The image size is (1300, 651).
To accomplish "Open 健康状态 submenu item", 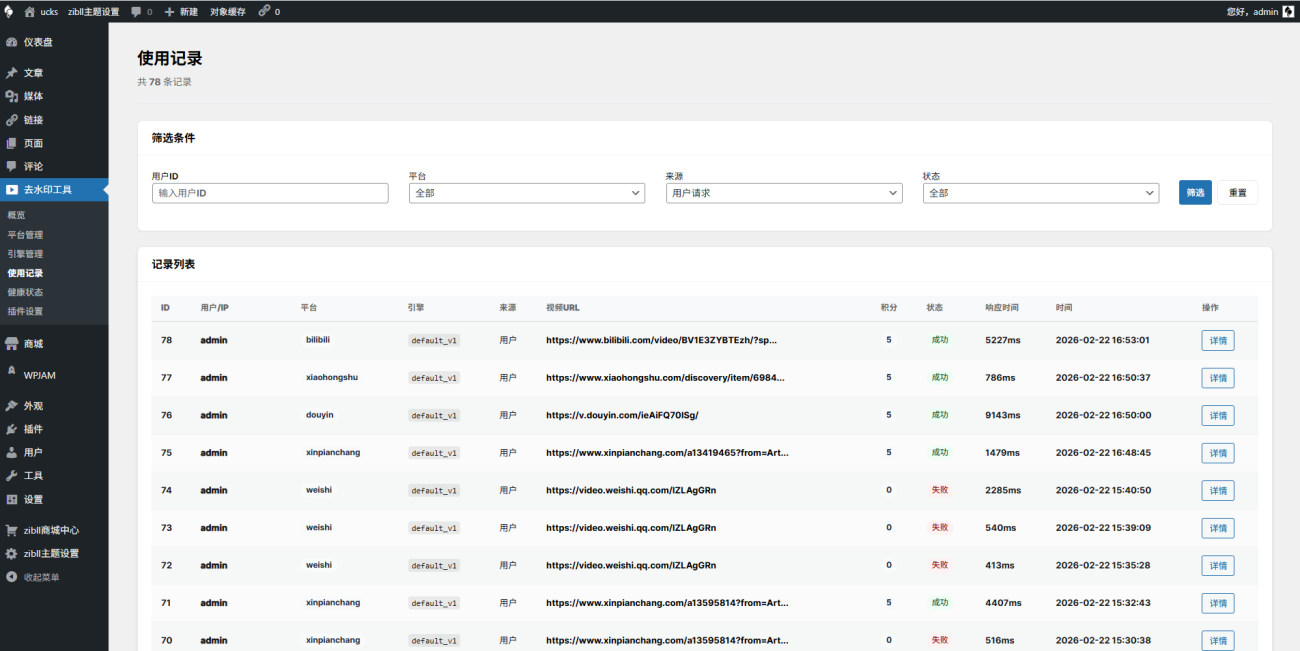I will (x=25, y=292).
